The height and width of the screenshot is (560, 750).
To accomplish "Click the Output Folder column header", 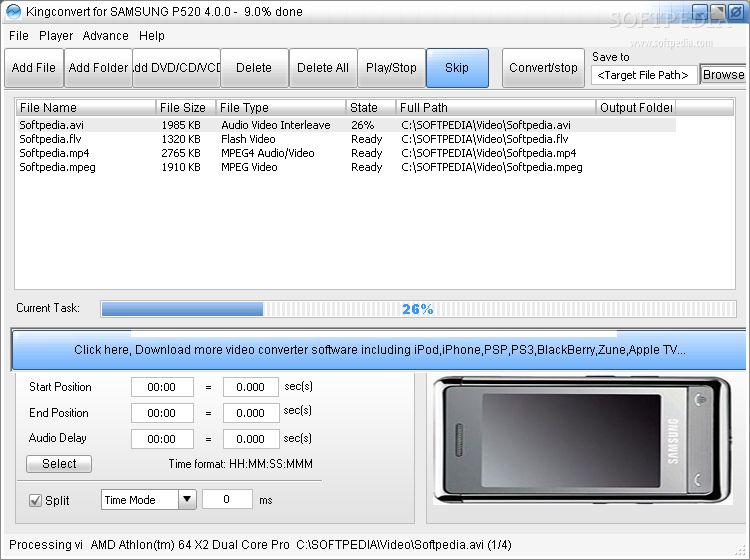I will point(636,108).
